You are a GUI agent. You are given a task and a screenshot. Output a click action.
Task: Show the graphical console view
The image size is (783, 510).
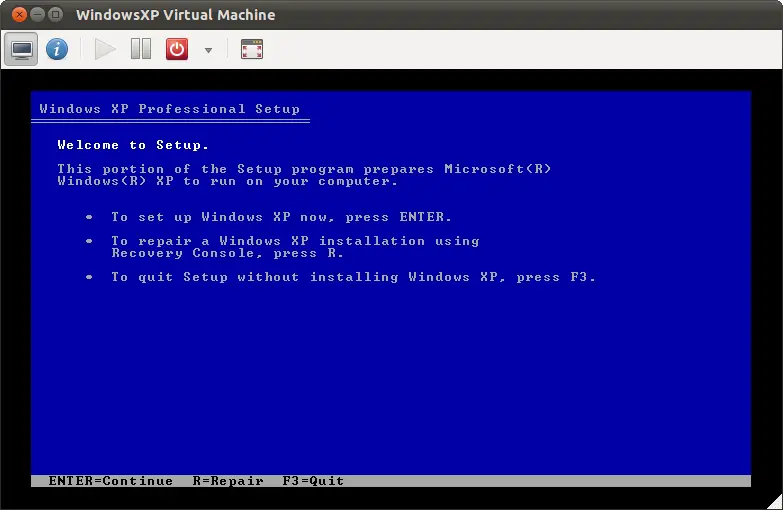tap(21, 49)
